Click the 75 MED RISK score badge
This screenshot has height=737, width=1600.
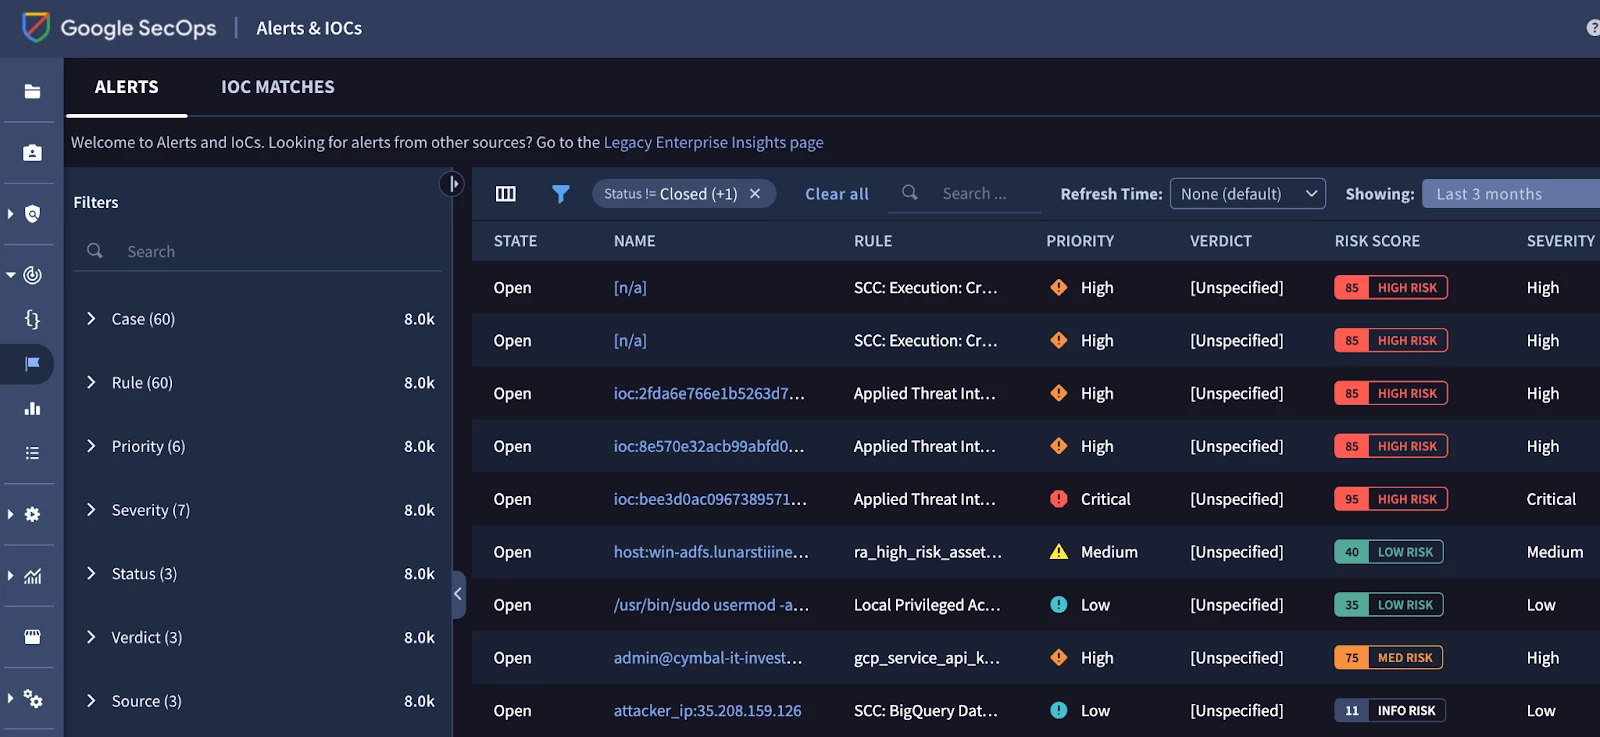pyautogui.click(x=1389, y=657)
